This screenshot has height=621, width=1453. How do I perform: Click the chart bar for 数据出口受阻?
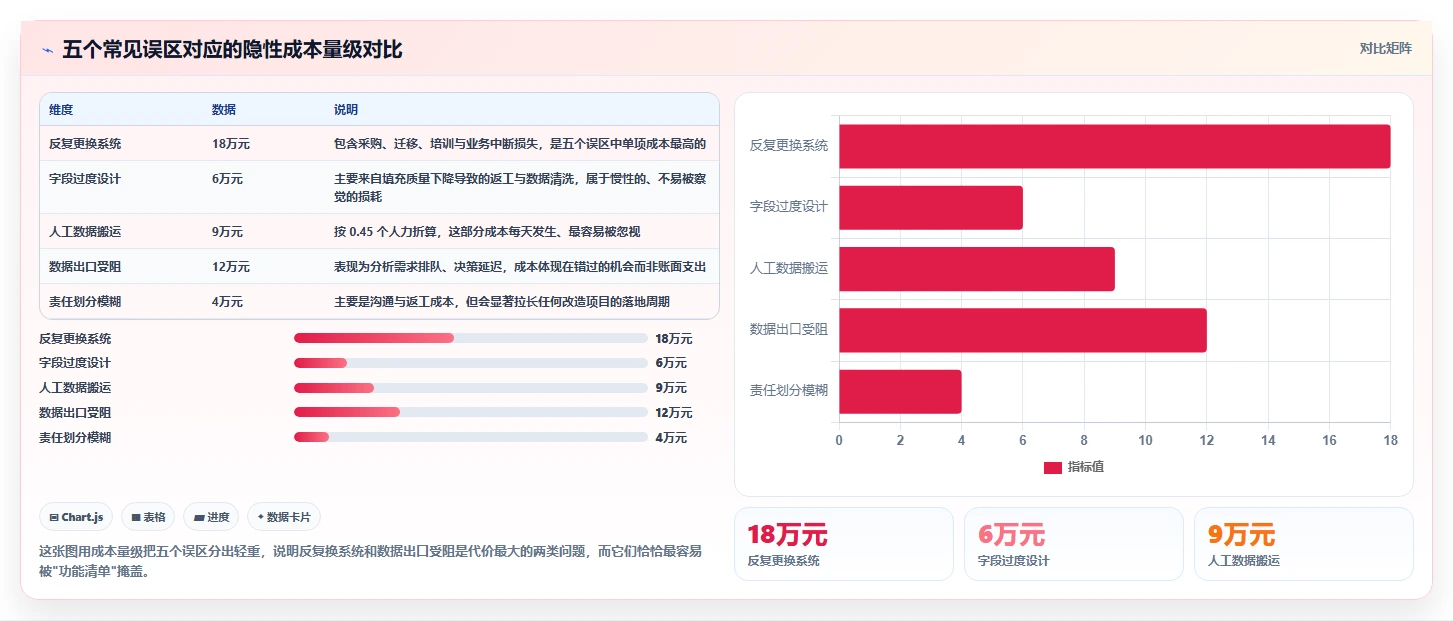[x=1023, y=330]
